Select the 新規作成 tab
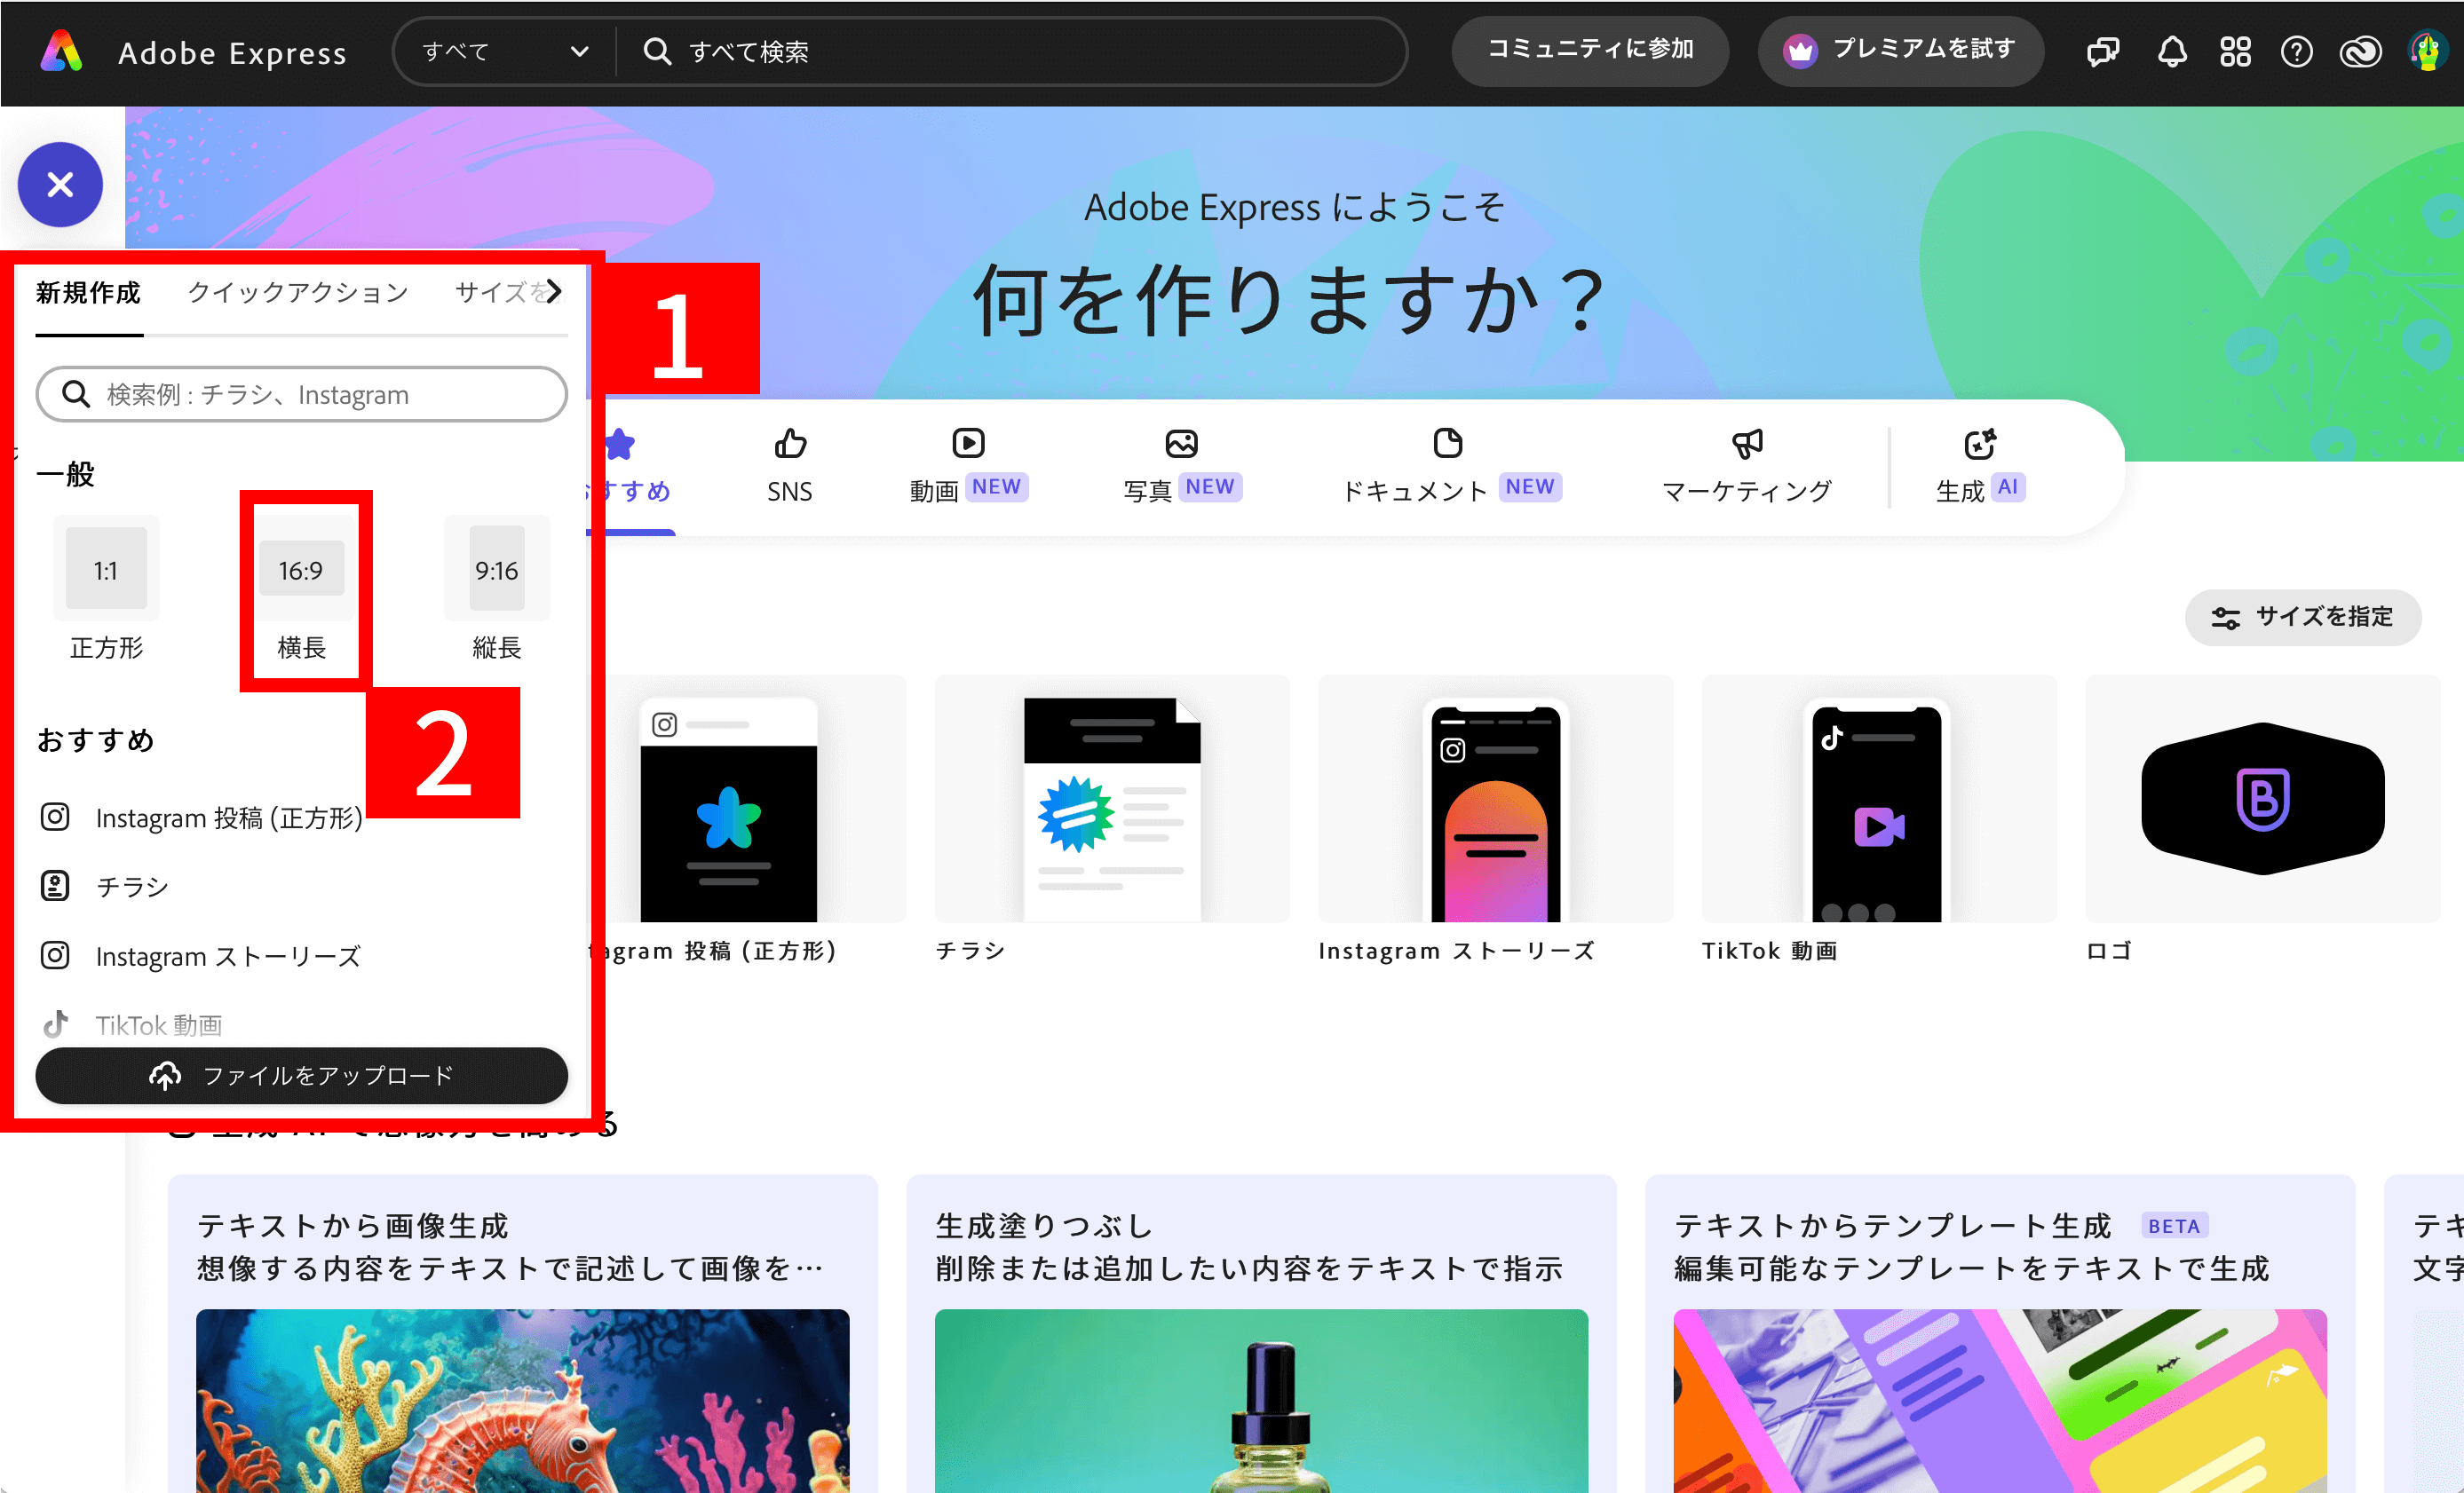Screen dimensions: 2464x1493 coord(89,292)
